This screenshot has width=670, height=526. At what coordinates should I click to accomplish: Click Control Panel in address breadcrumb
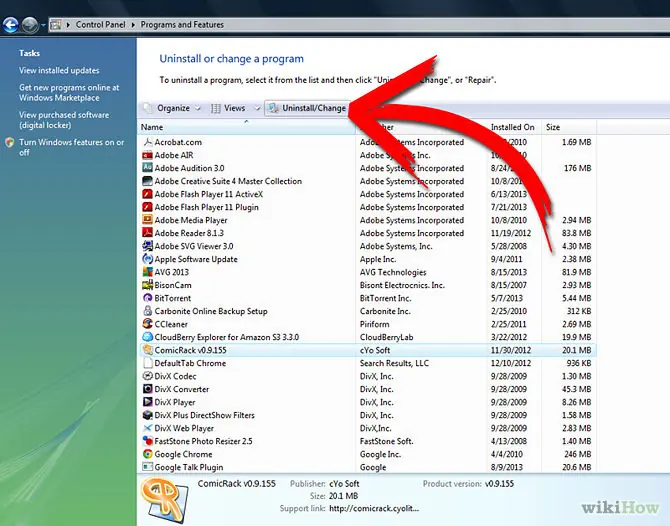tap(100, 25)
